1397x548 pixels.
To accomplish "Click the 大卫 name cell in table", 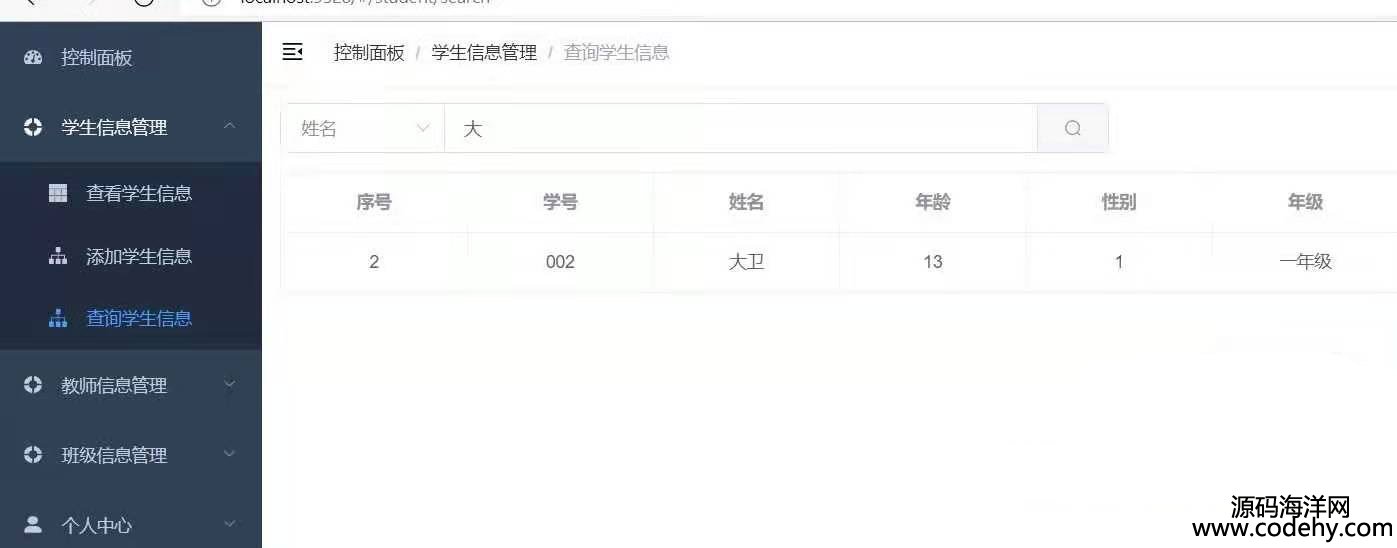I will [x=746, y=262].
